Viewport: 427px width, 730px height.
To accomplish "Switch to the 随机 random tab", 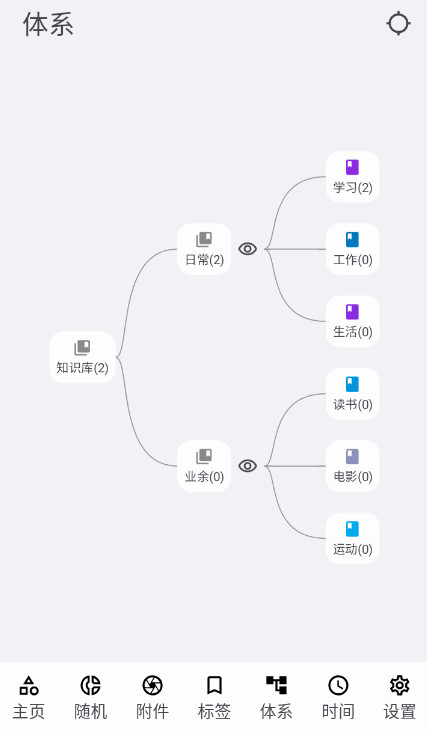I will (x=91, y=697).
